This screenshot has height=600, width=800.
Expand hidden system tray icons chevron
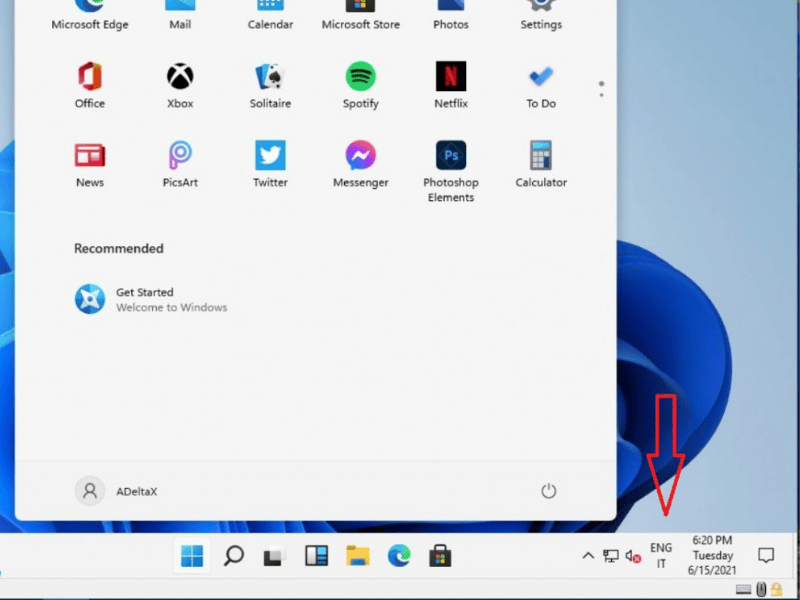(x=588, y=556)
